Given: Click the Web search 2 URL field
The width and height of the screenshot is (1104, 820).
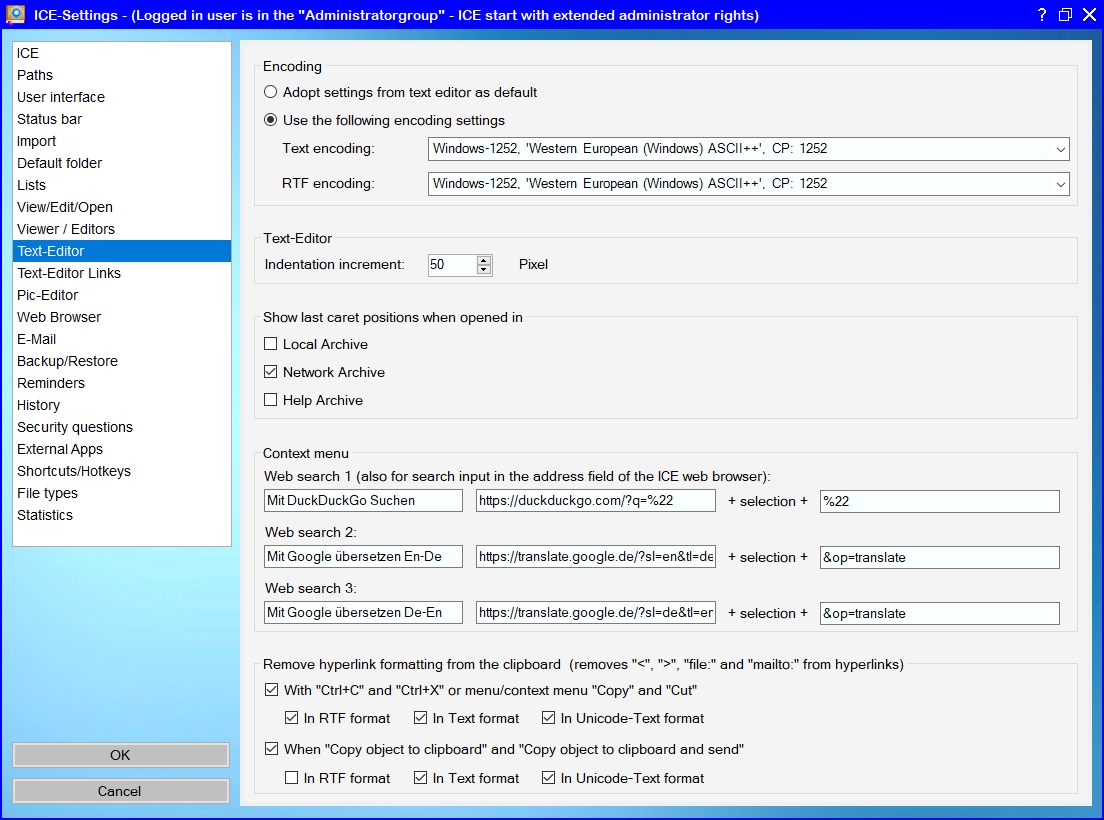Looking at the screenshot, I should [x=595, y=557].
